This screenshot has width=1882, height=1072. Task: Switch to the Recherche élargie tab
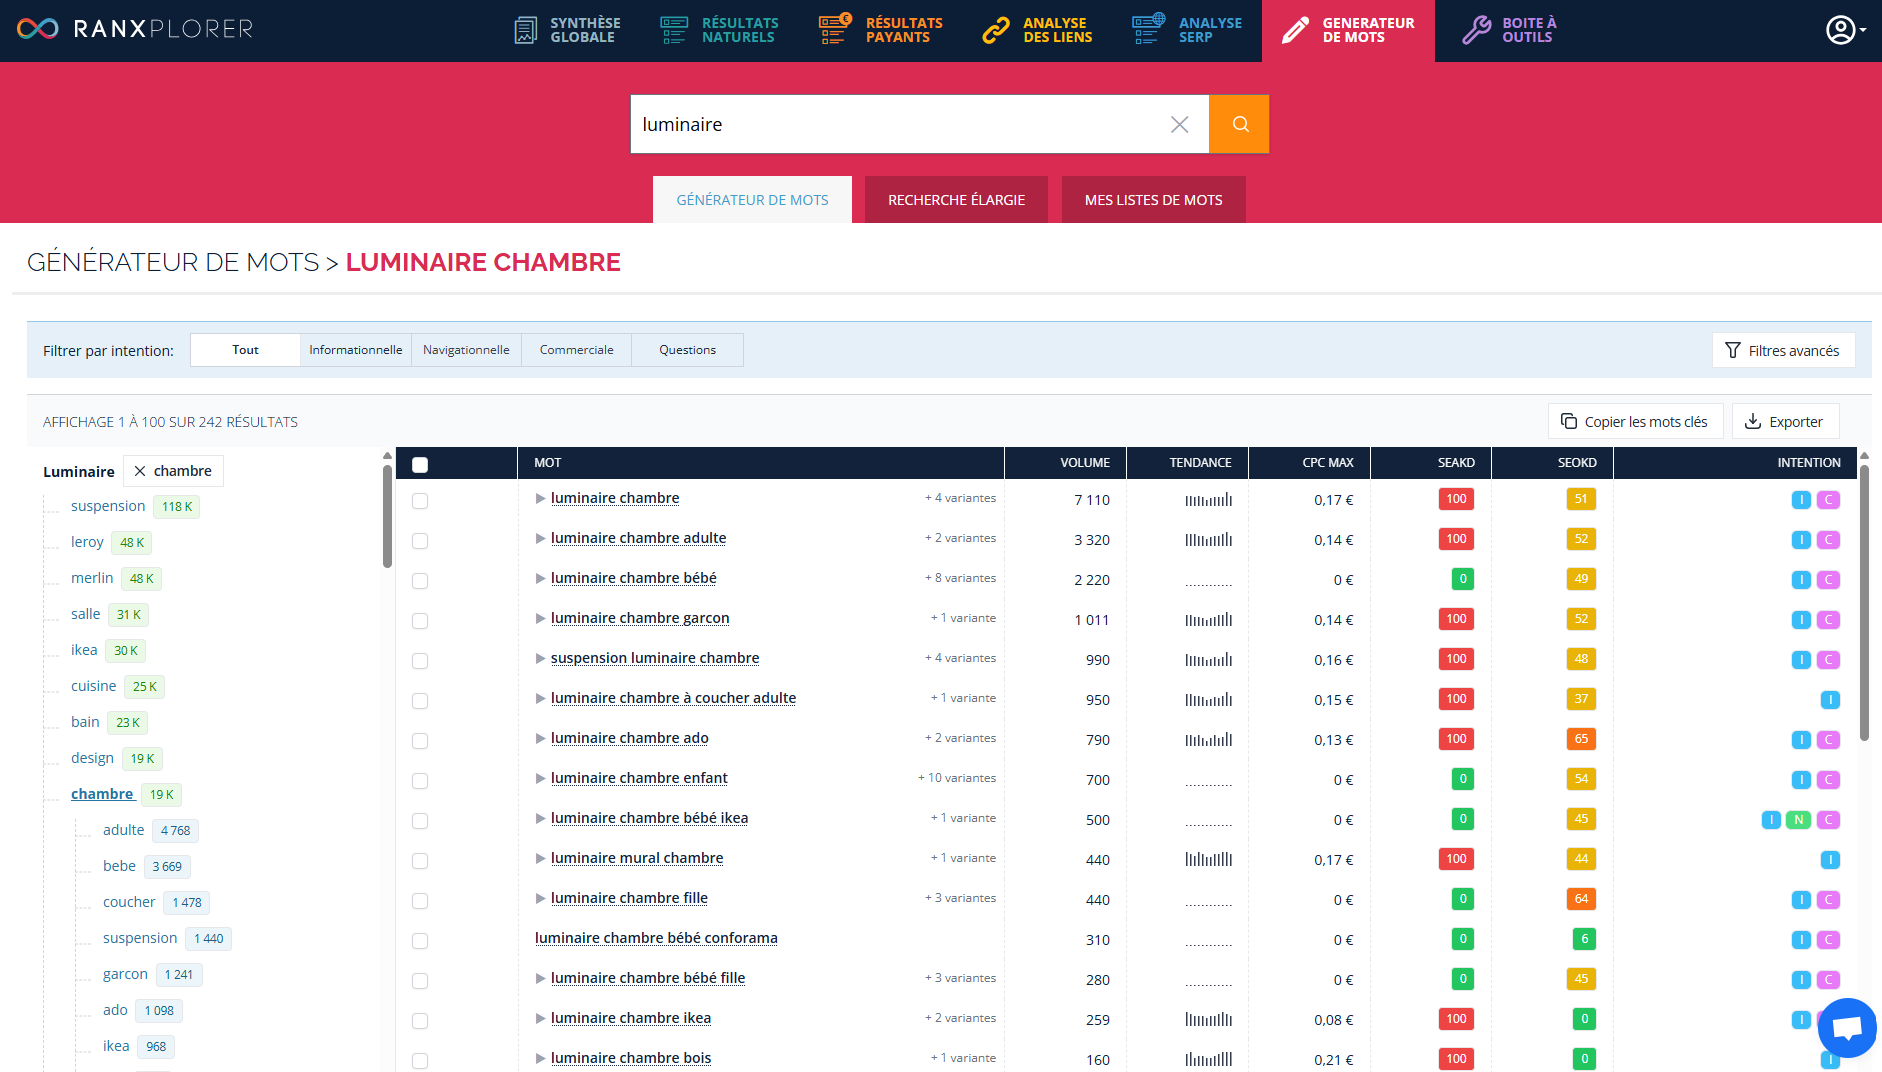[x=956, y=200]
